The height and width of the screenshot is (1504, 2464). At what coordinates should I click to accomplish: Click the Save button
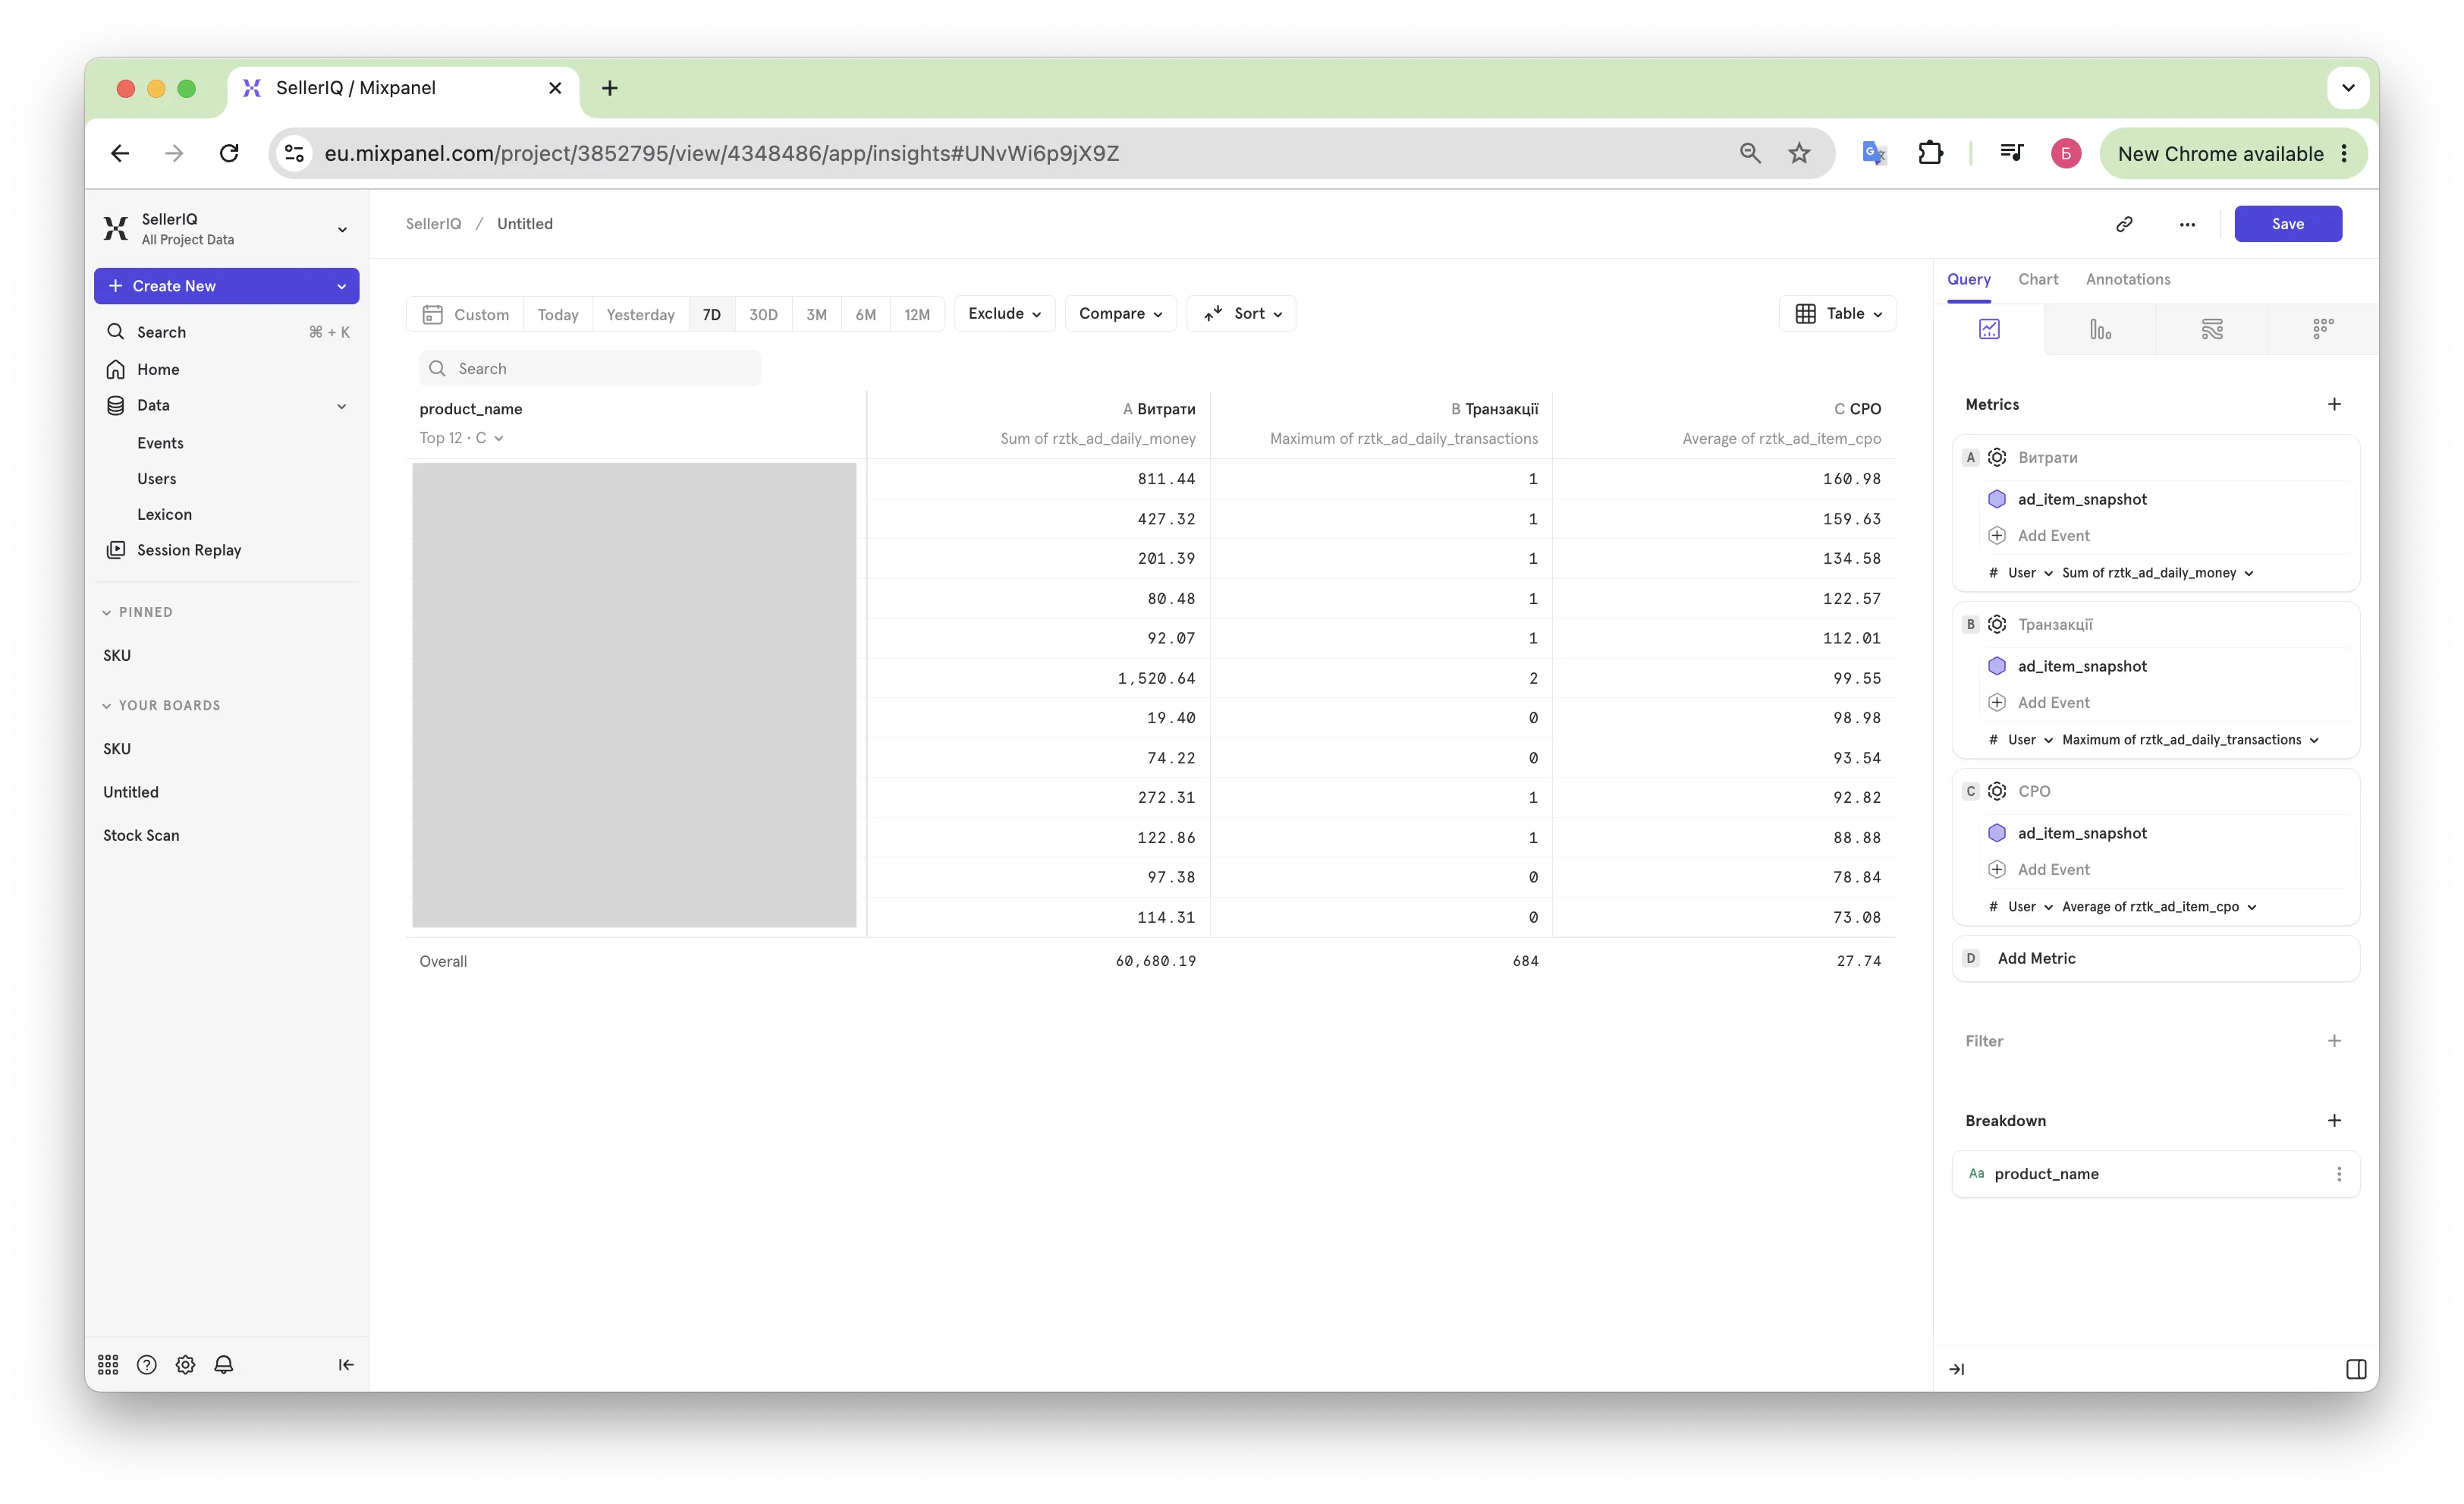click(2288, 224)
